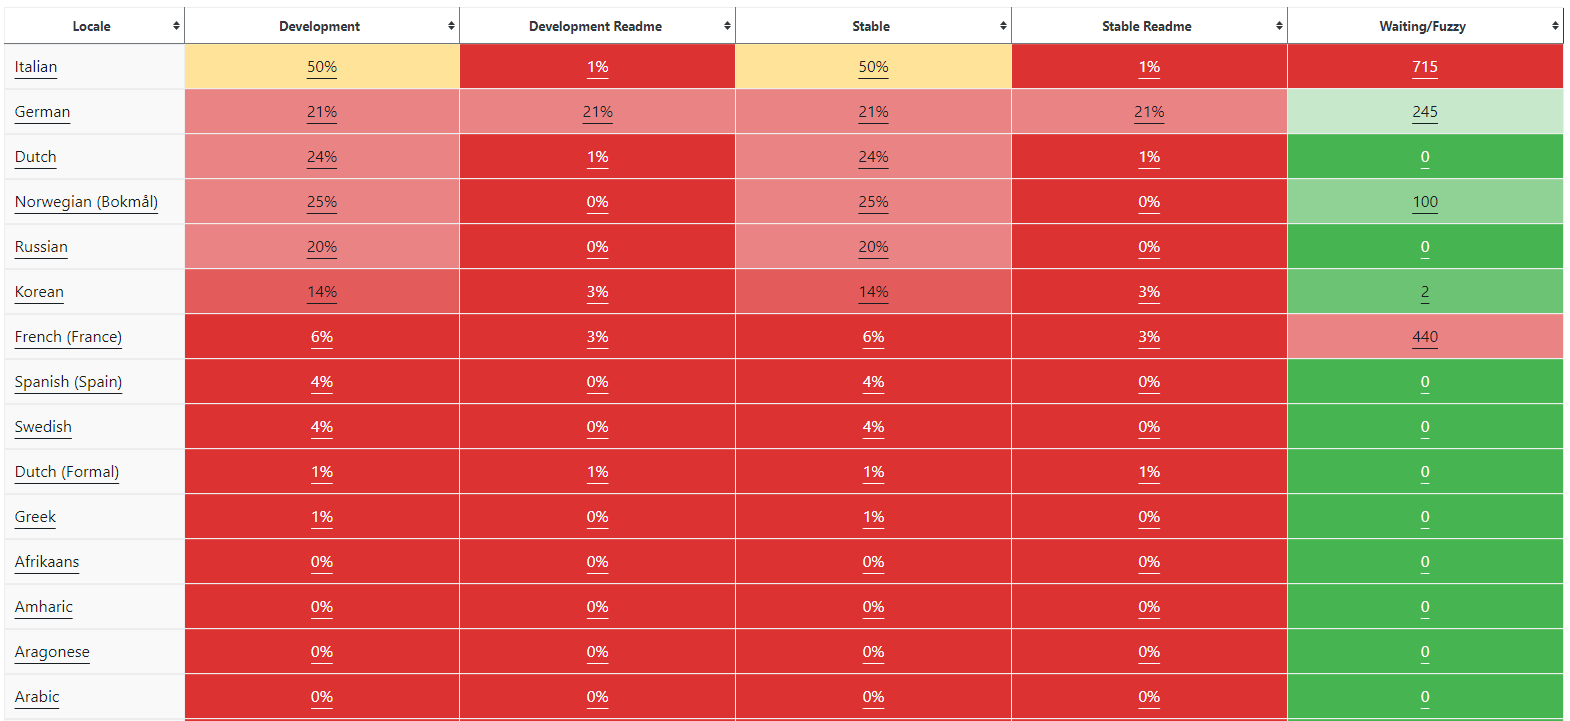Click the Development Readme sort arrows
Image resolution: width=1570 pixels, height=721 pixels.
(727, 26)
